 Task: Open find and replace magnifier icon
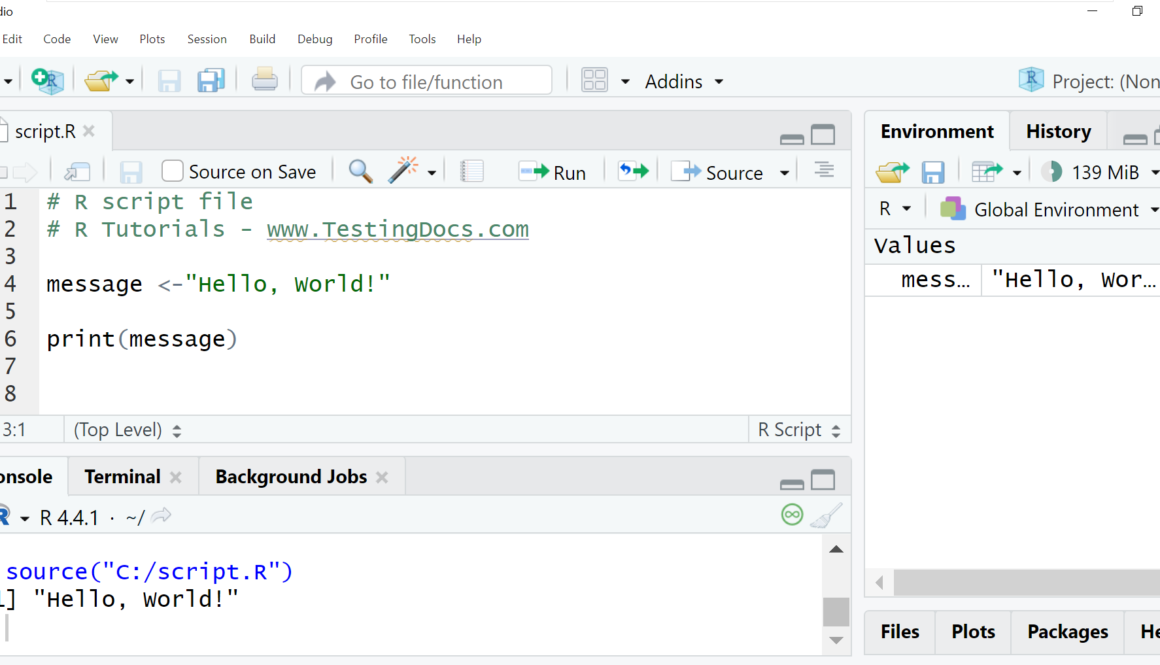tap(360, 172)
